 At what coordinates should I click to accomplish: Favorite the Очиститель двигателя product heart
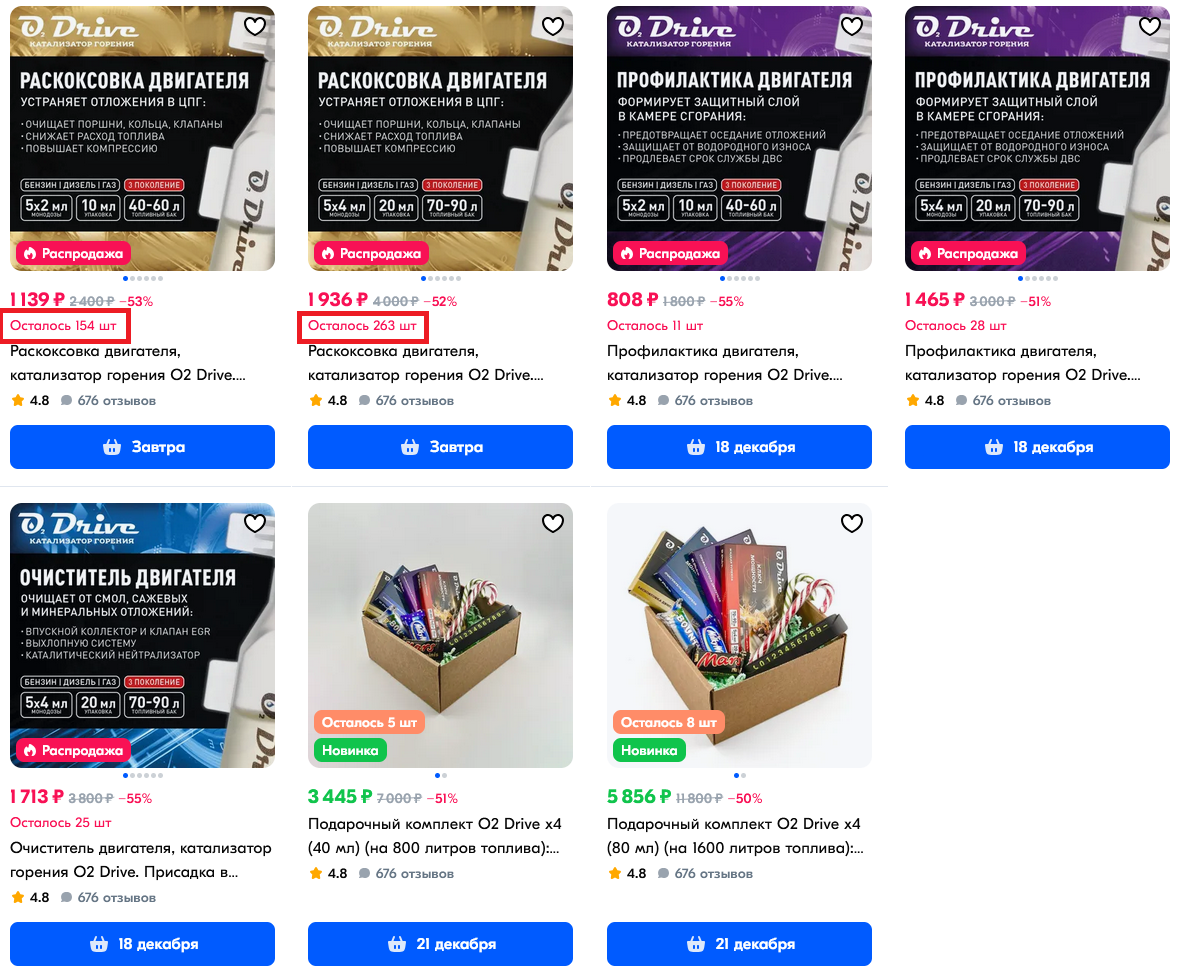pyautogui.click(x=255, y=523)
